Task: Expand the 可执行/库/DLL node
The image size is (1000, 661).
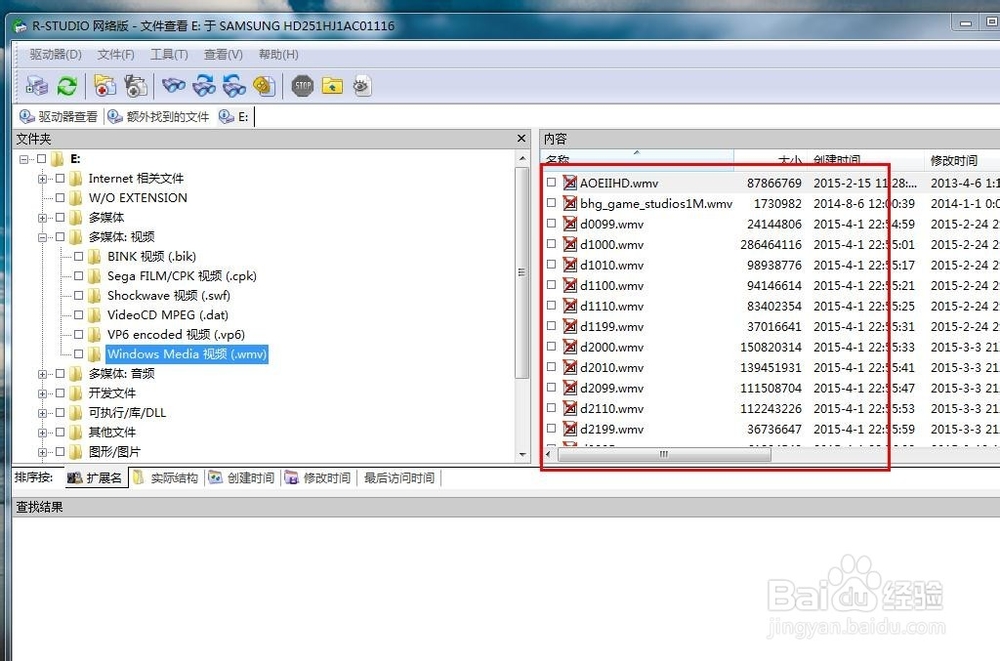Action: [42, 413]
